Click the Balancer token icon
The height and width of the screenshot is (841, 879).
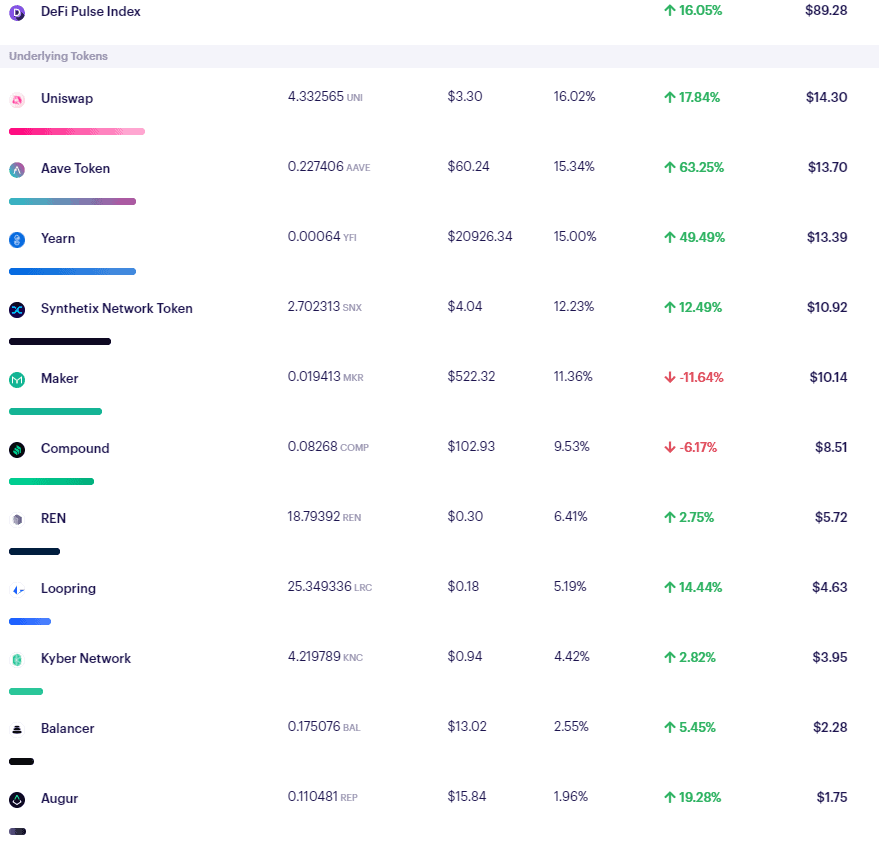[x=17, y=729]
